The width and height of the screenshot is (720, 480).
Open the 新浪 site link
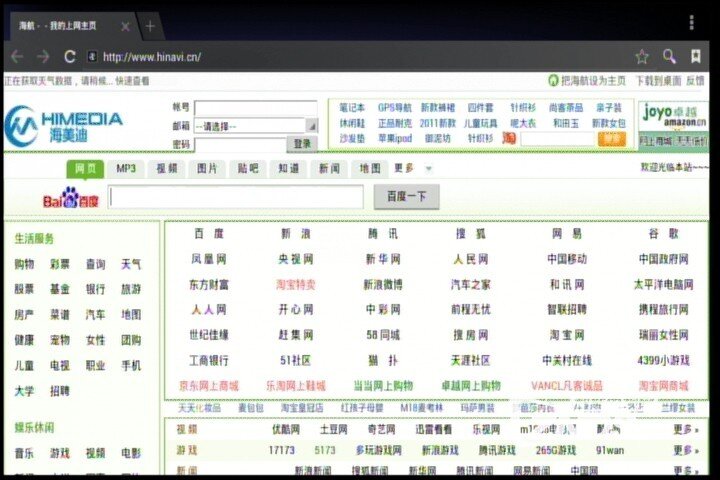296,234
